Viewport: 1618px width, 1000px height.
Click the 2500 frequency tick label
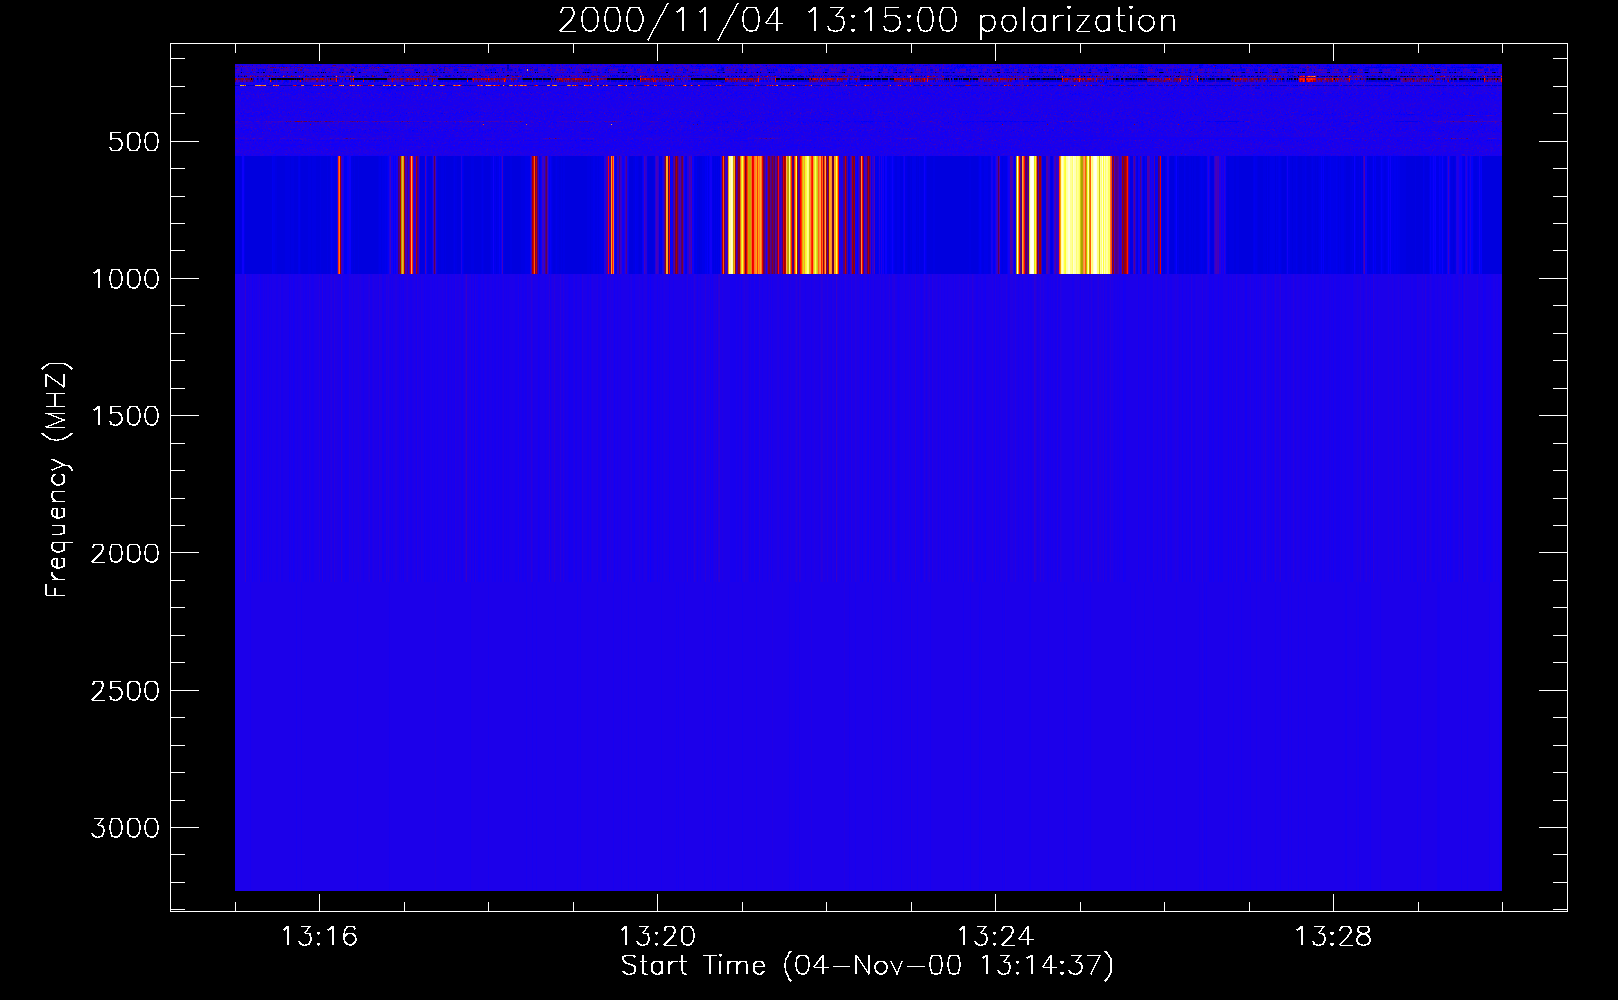pyautogui.click(x=125, y=691)
